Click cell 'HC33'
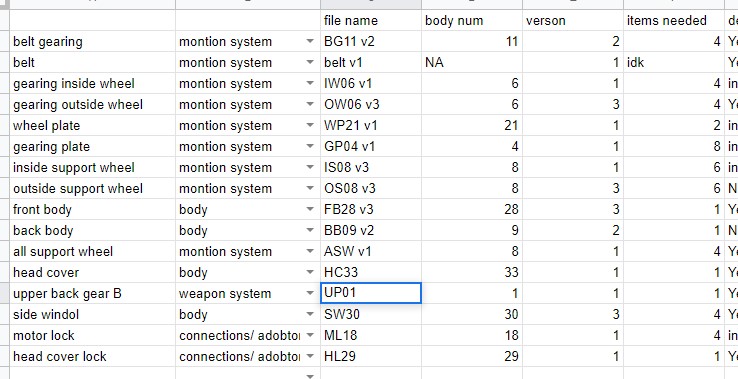The height and width of the screenshot is (379, 738). click(371, 272)
